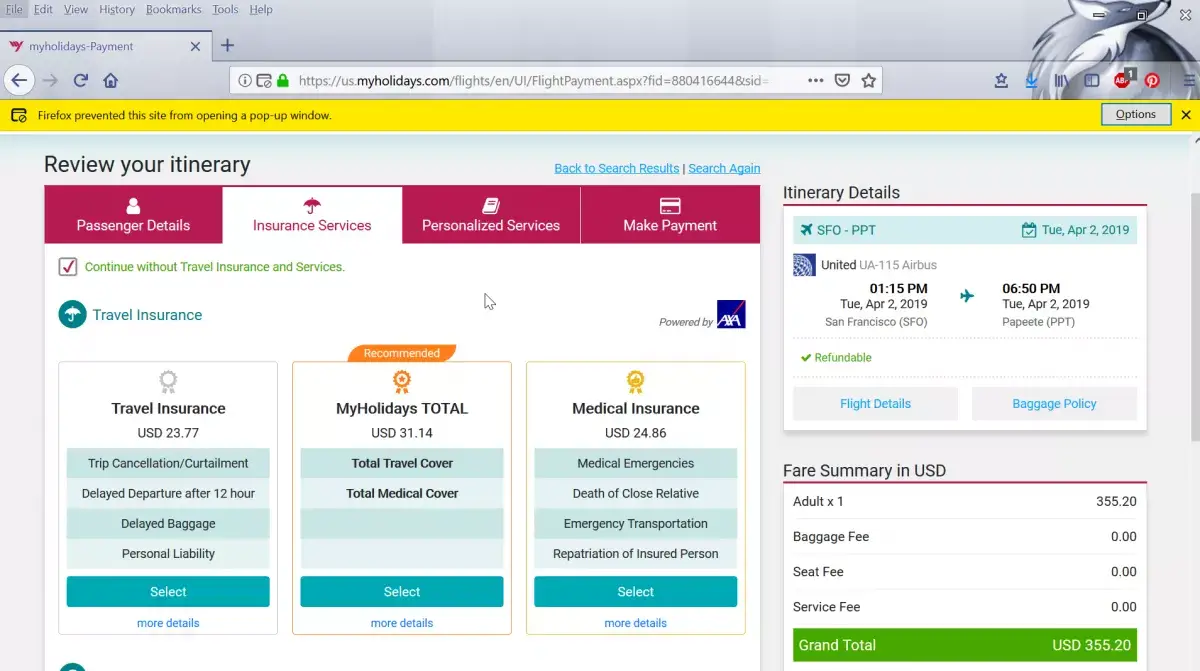Select the Medical Insurance plan button
1200x671 pixels.
[635, 592]
